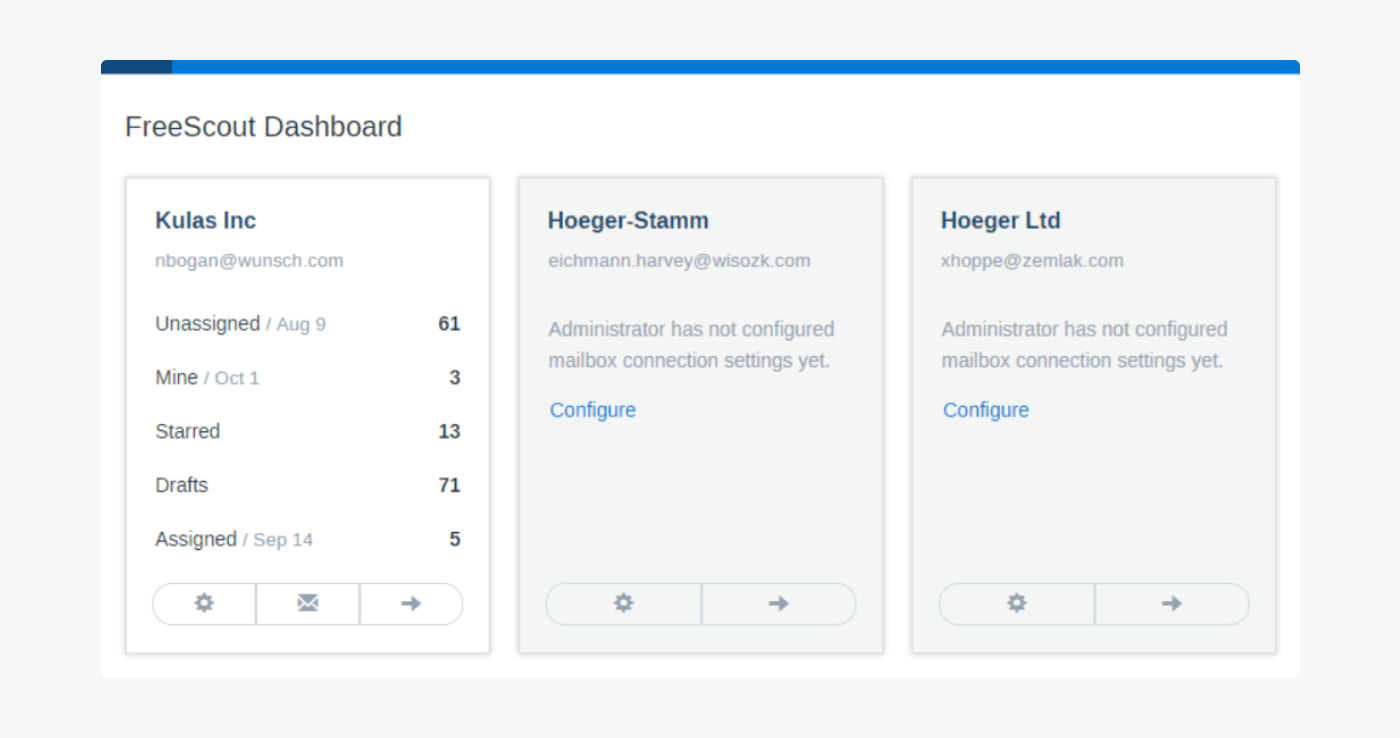The image size is (1400, 738).
Task: Click the Unassigned count 61
Action: (449, 324)
